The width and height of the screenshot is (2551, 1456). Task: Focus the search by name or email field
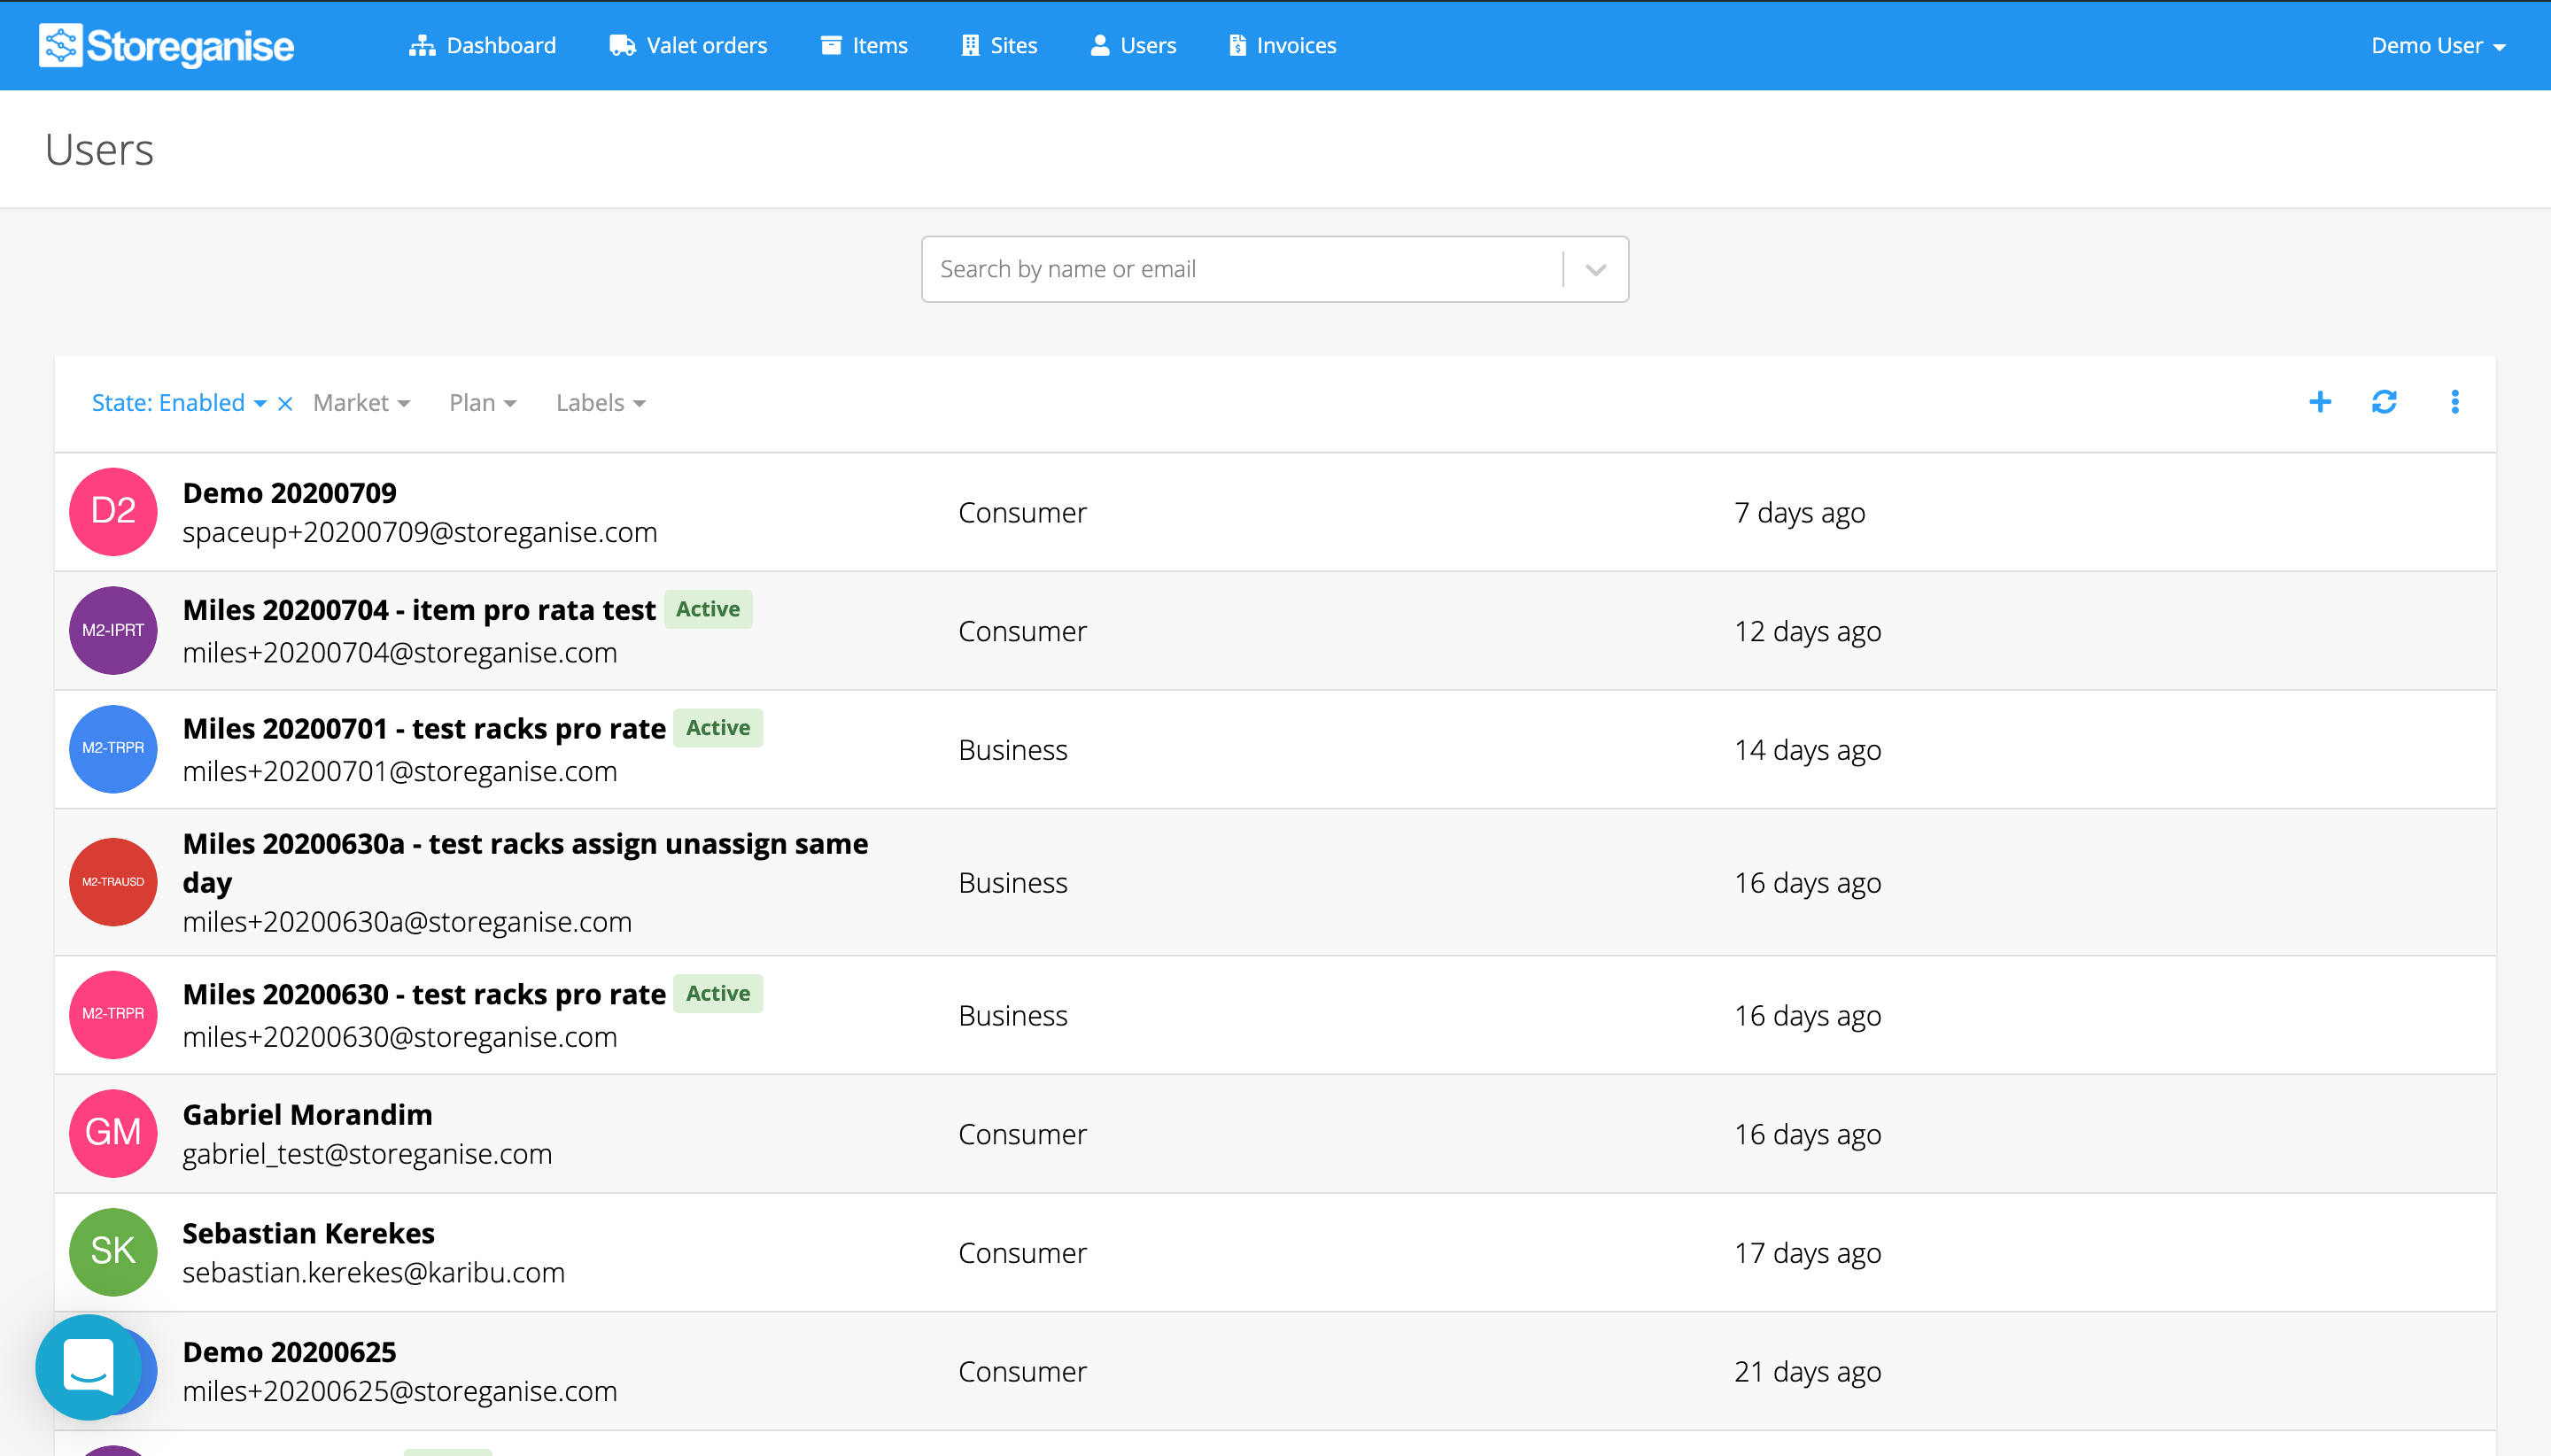point(1240,270)
